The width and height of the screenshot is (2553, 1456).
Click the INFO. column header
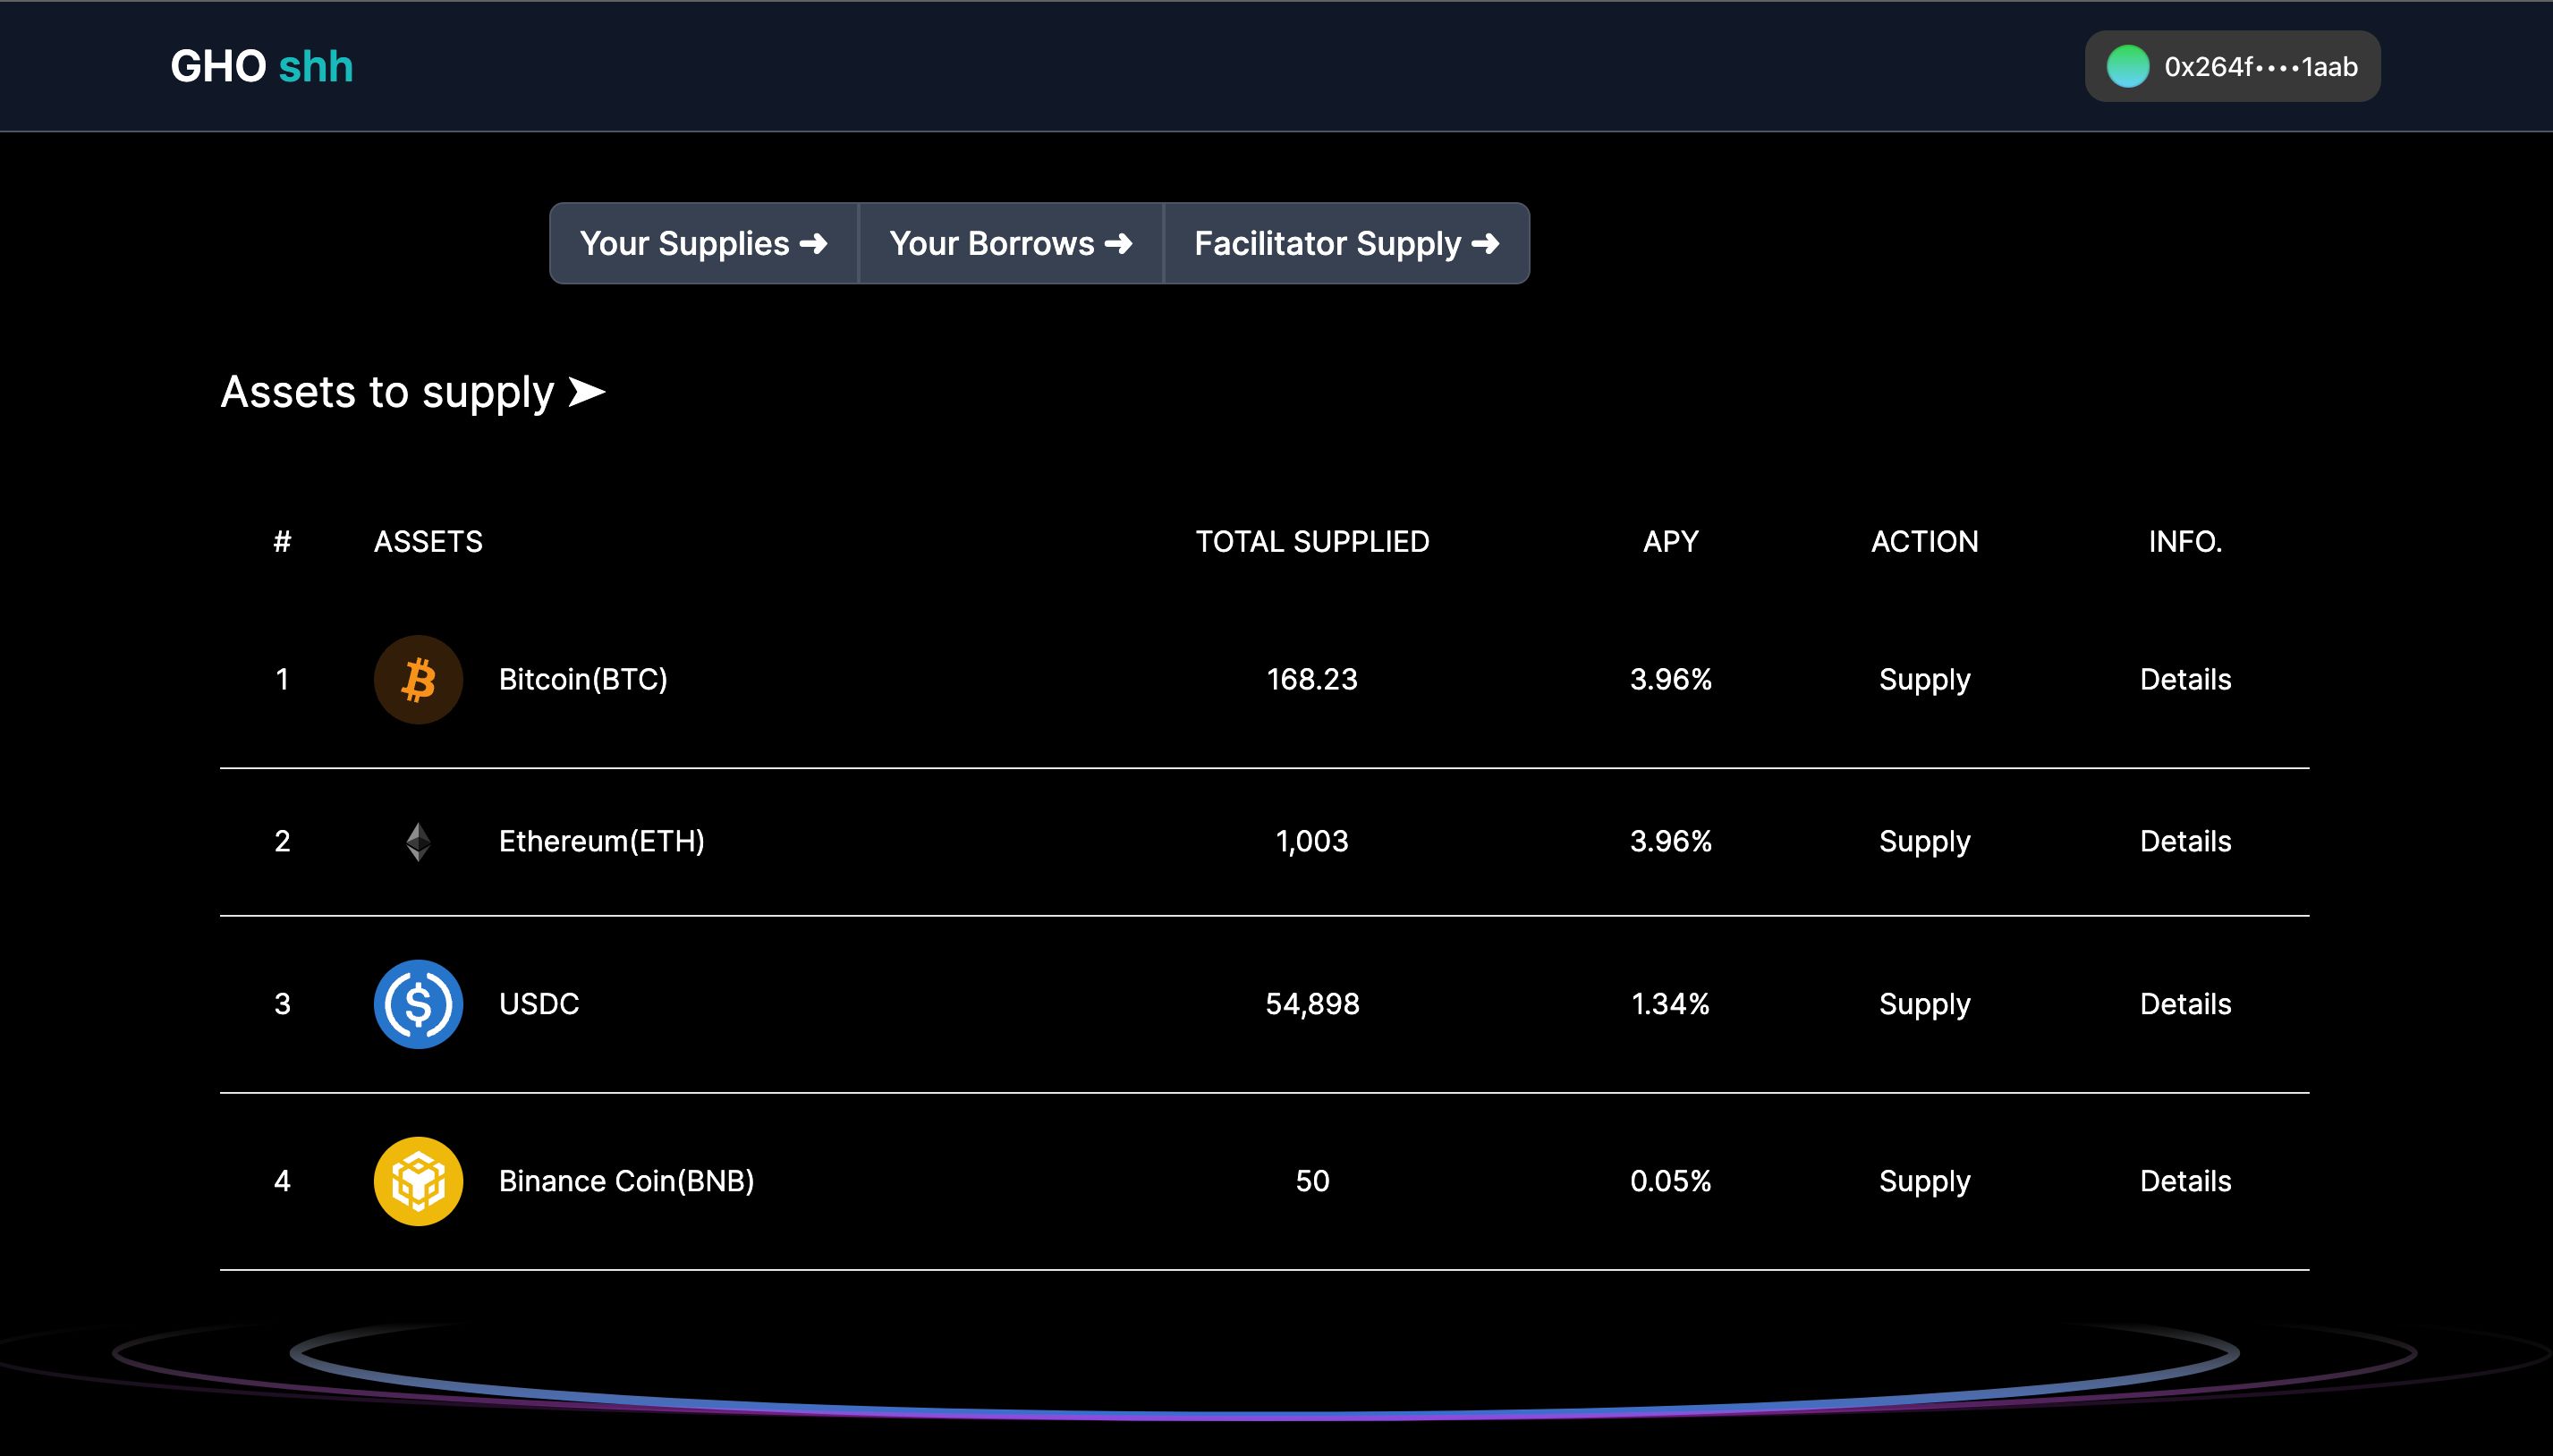point(2185,542)
